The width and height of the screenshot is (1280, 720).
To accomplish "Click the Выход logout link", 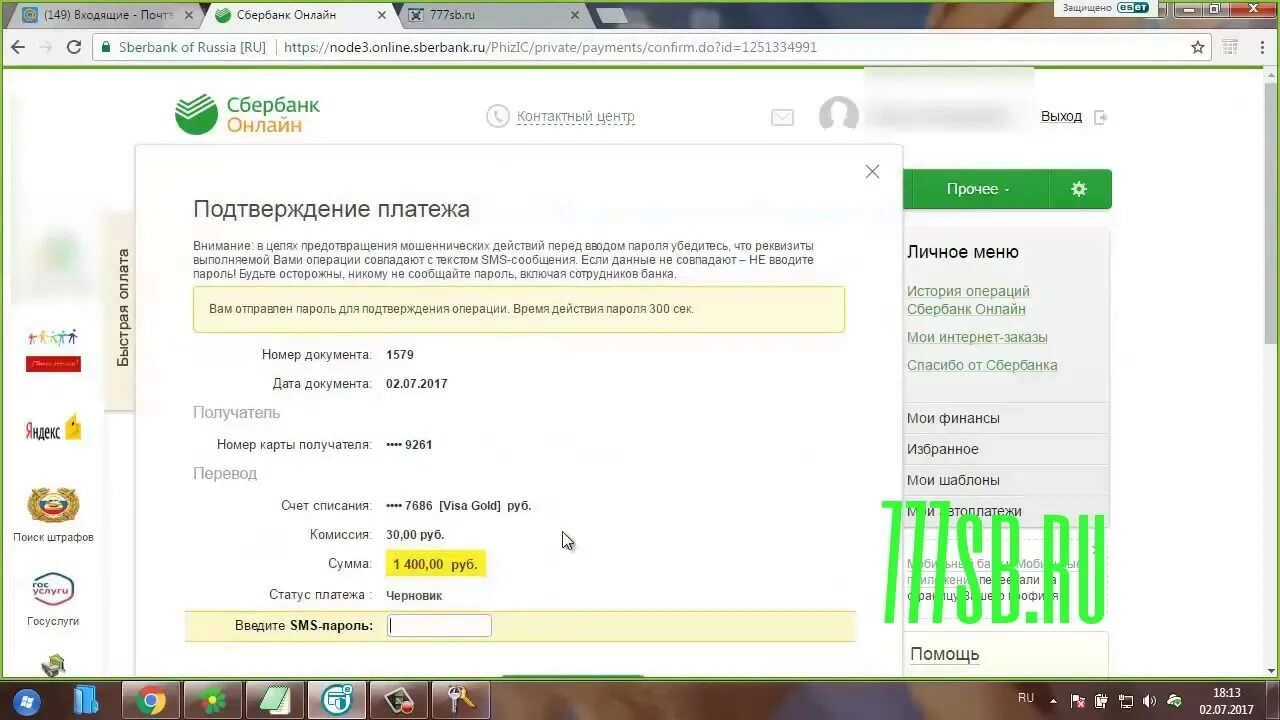I will [x=1061, y=116].
